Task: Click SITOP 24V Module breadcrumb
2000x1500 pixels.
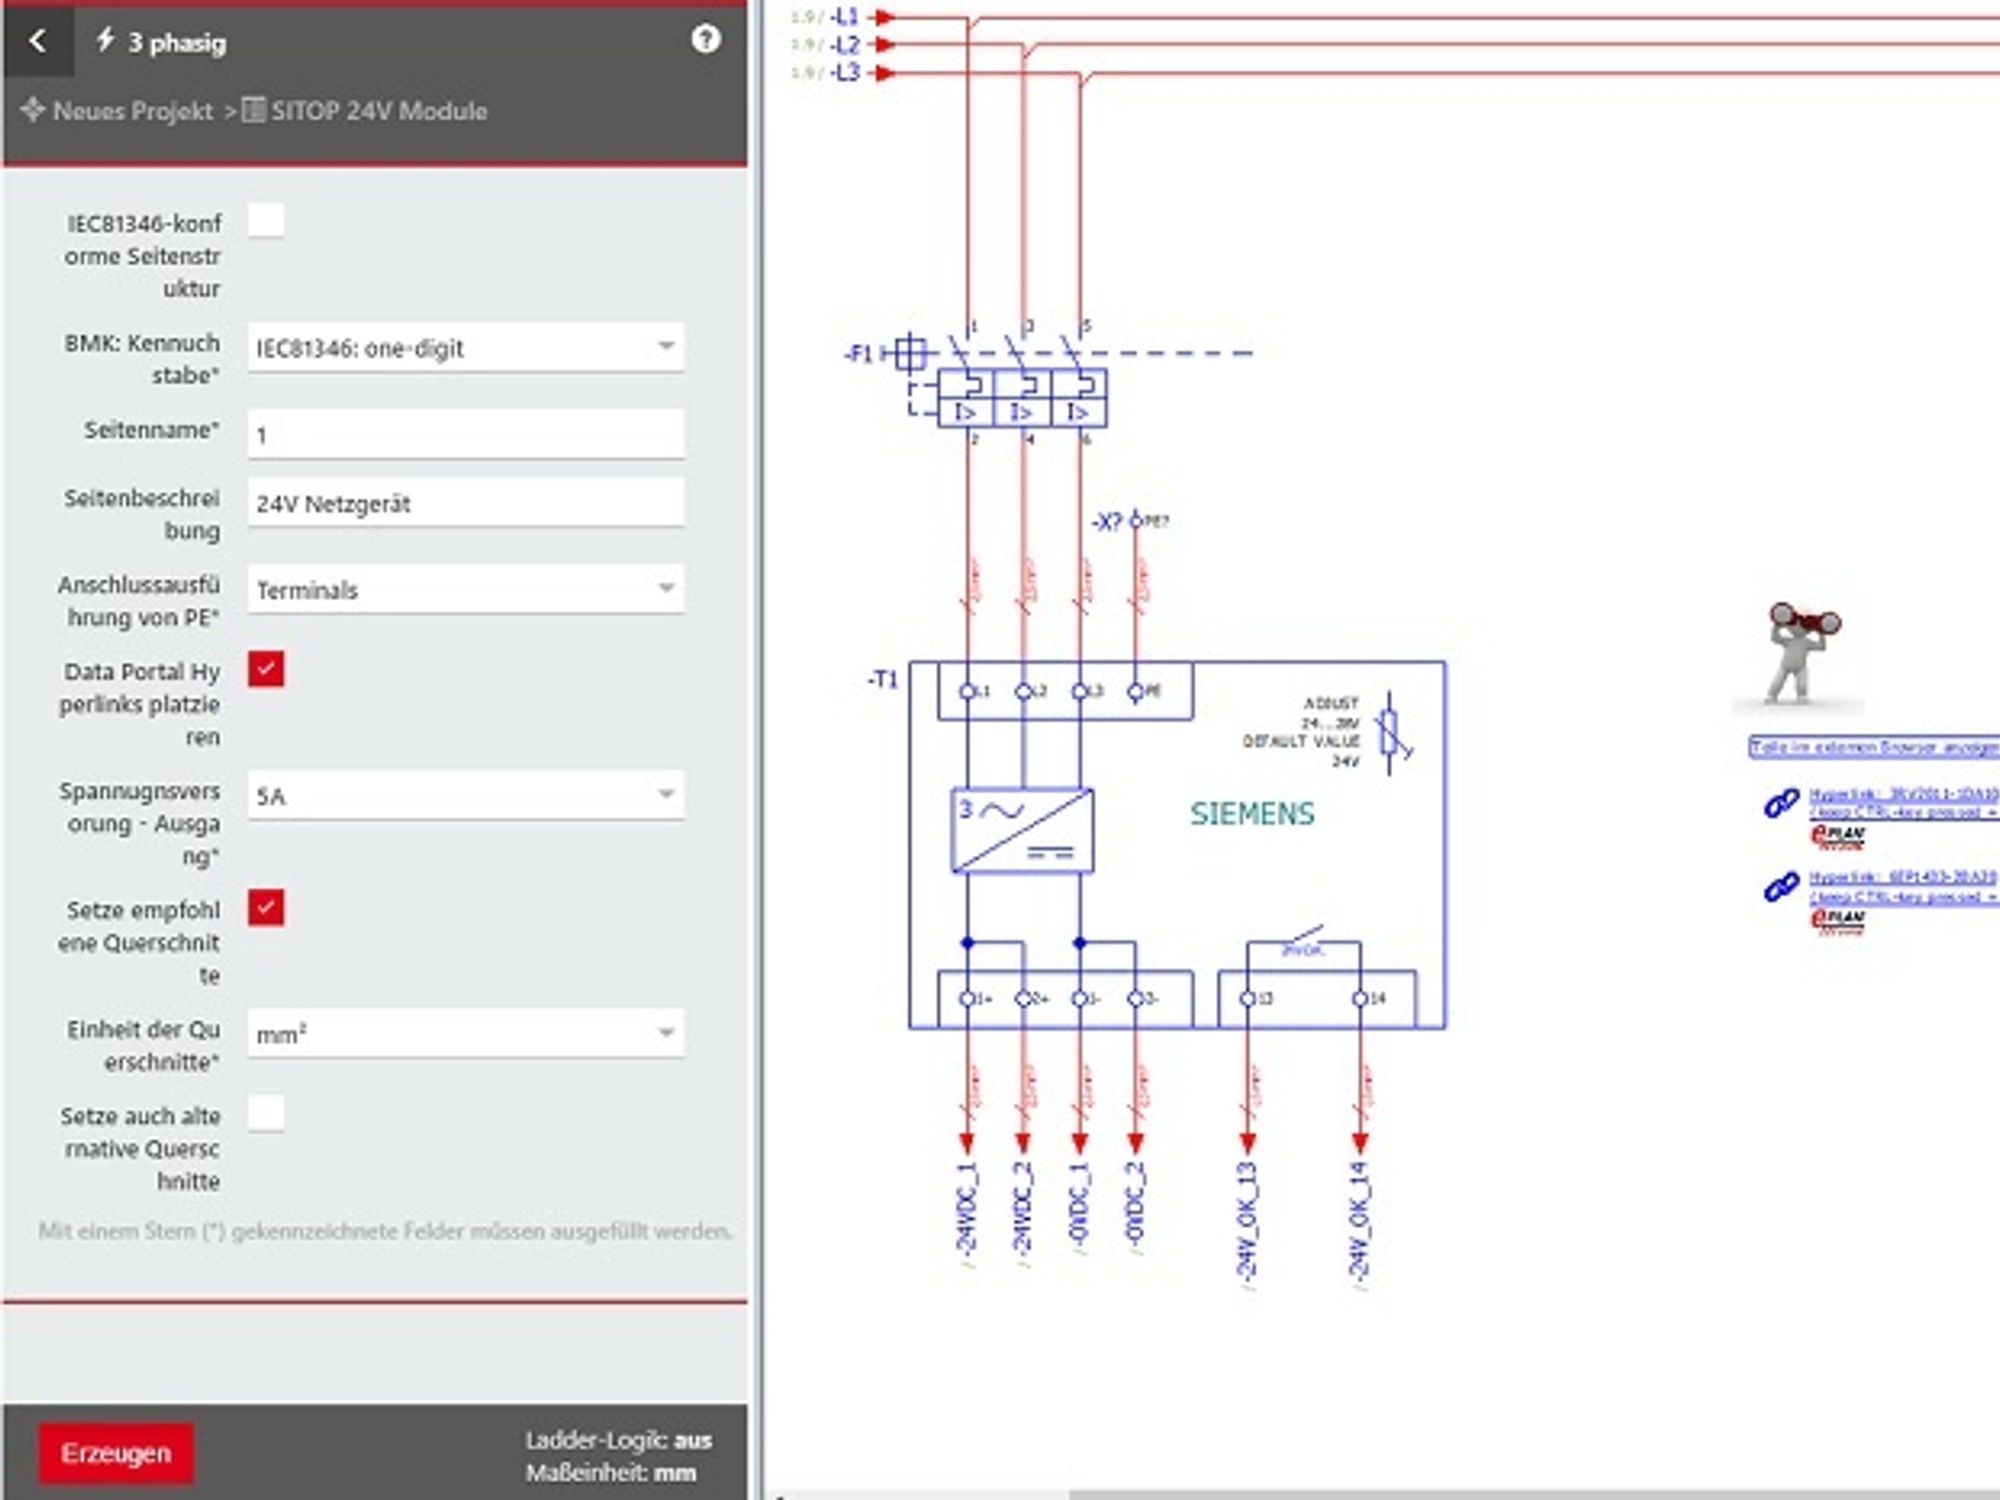Action: point(378,111)
